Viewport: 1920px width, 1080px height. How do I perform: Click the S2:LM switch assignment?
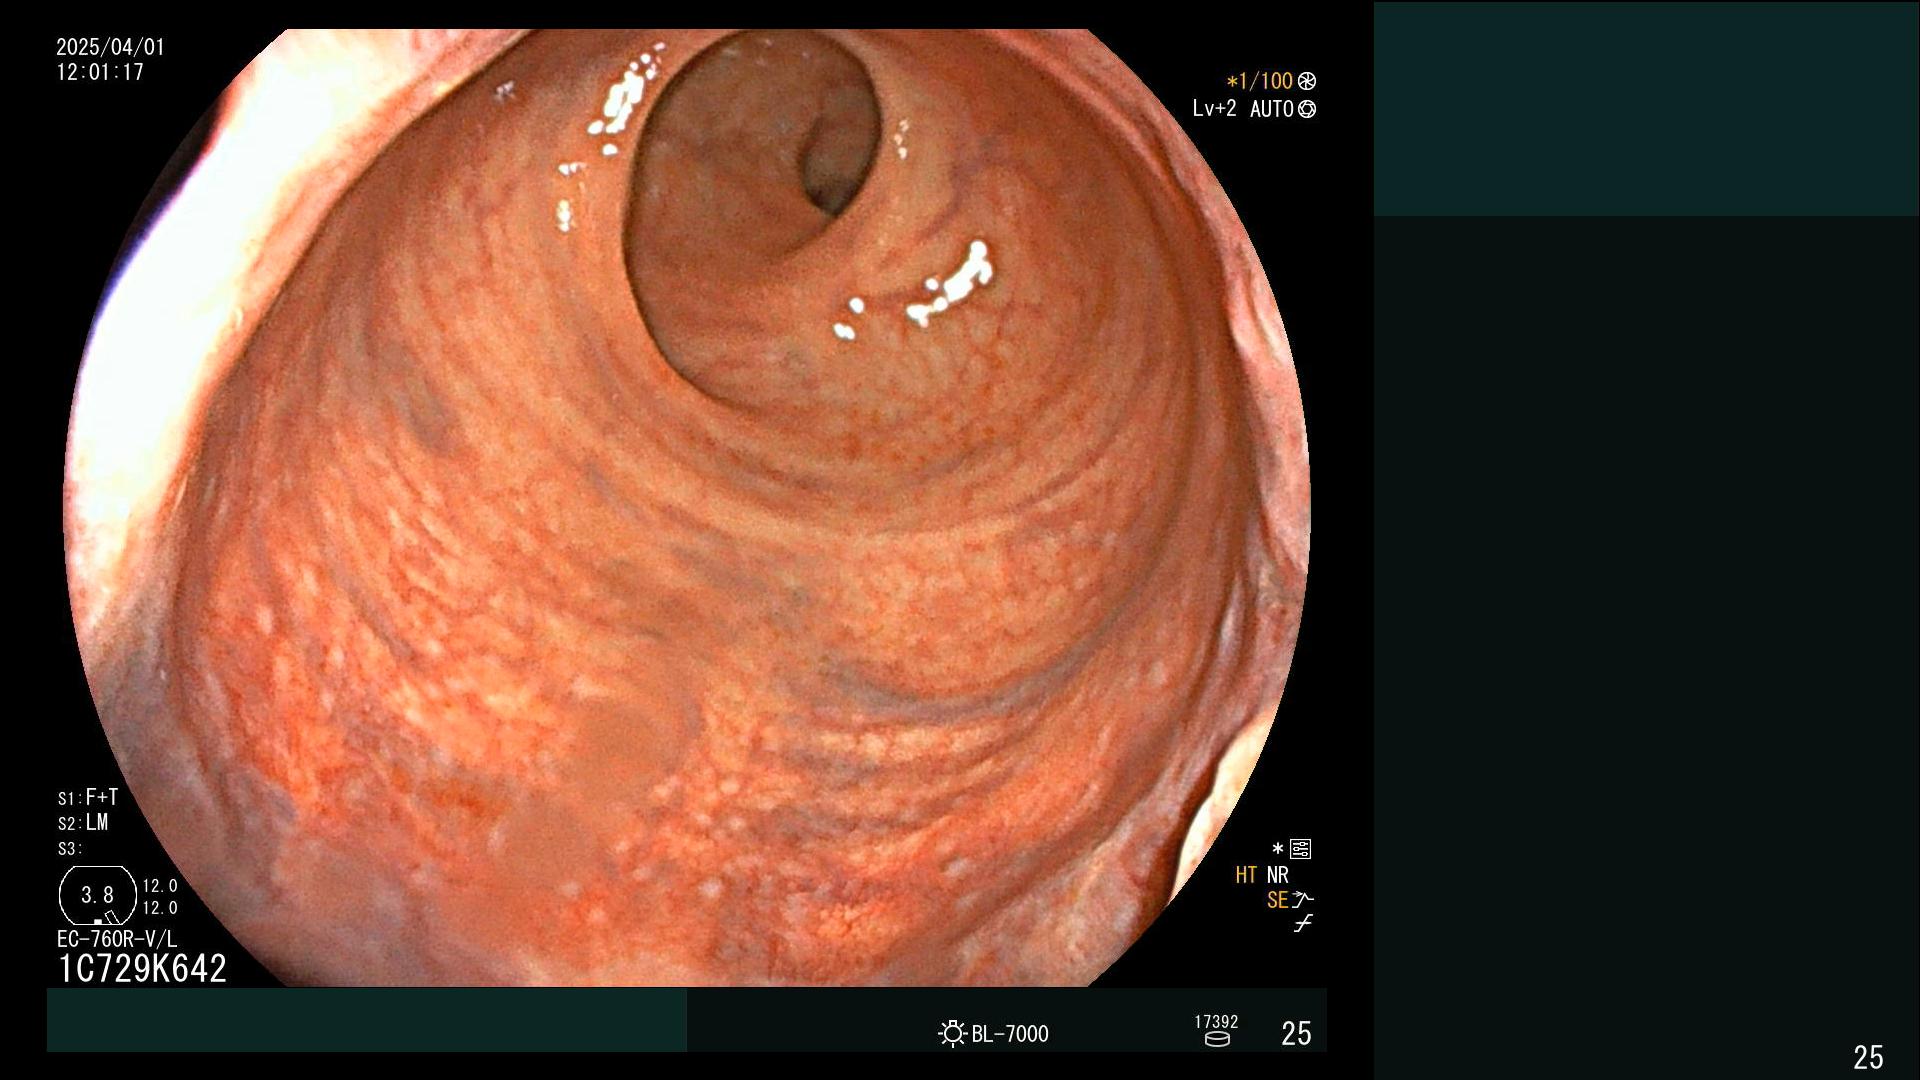click(x=83, y=822)
